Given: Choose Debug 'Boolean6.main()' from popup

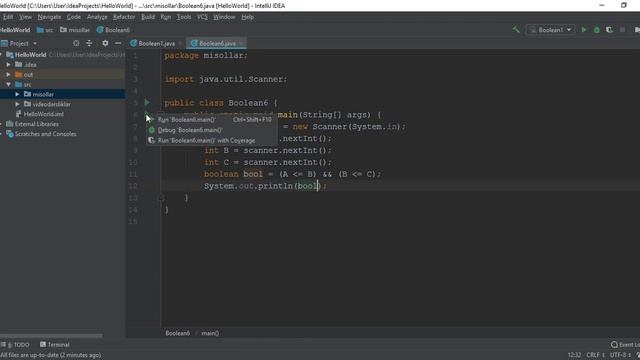Looking at the screenshot, I should 212,130.
